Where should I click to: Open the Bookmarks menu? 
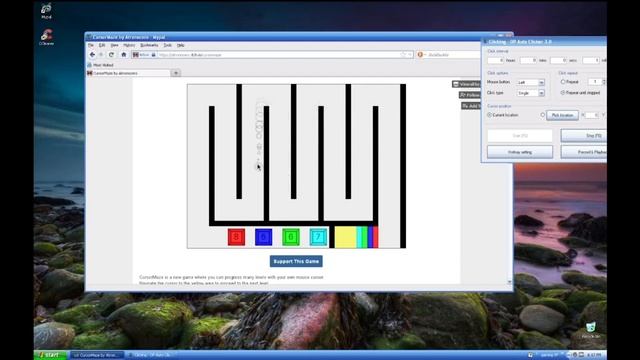click(149, 45)
